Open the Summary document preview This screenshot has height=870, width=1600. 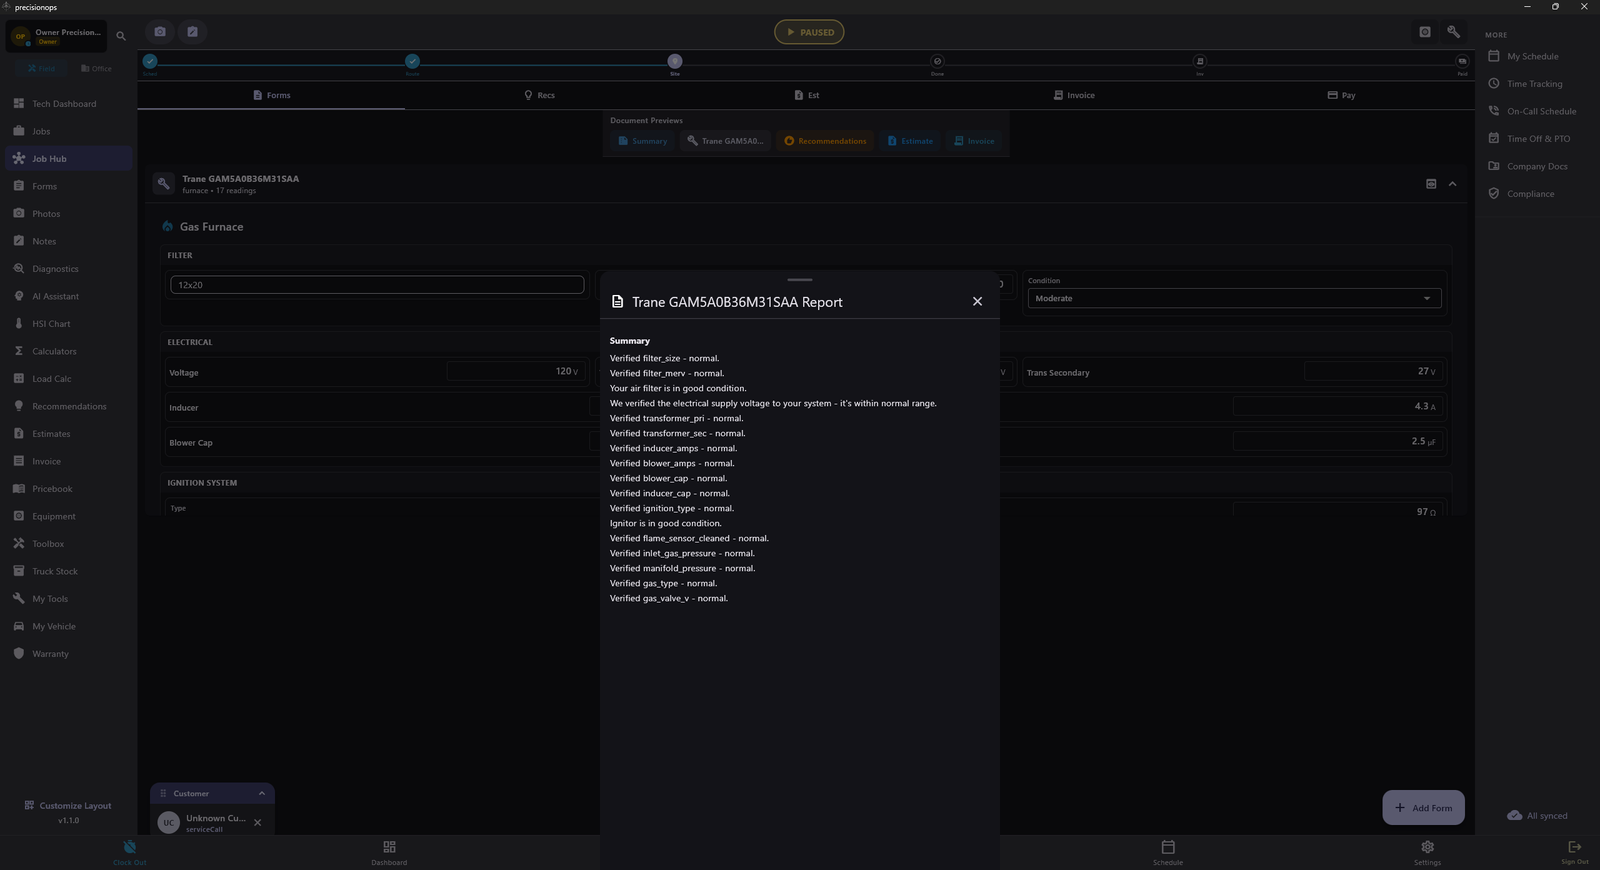[x=642, y=141]
